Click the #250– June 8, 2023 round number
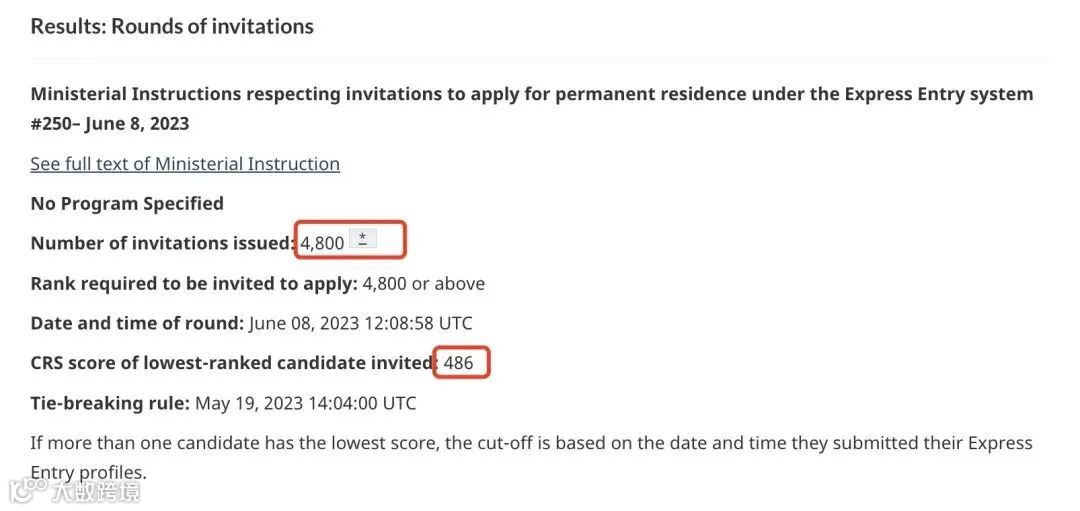1080x511 pixels. coord(110,124)
